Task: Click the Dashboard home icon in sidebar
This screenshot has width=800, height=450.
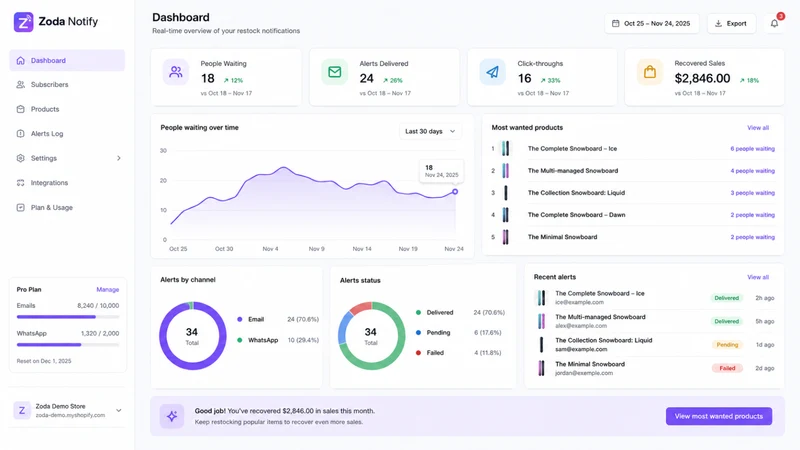Action: pos(20,60)
